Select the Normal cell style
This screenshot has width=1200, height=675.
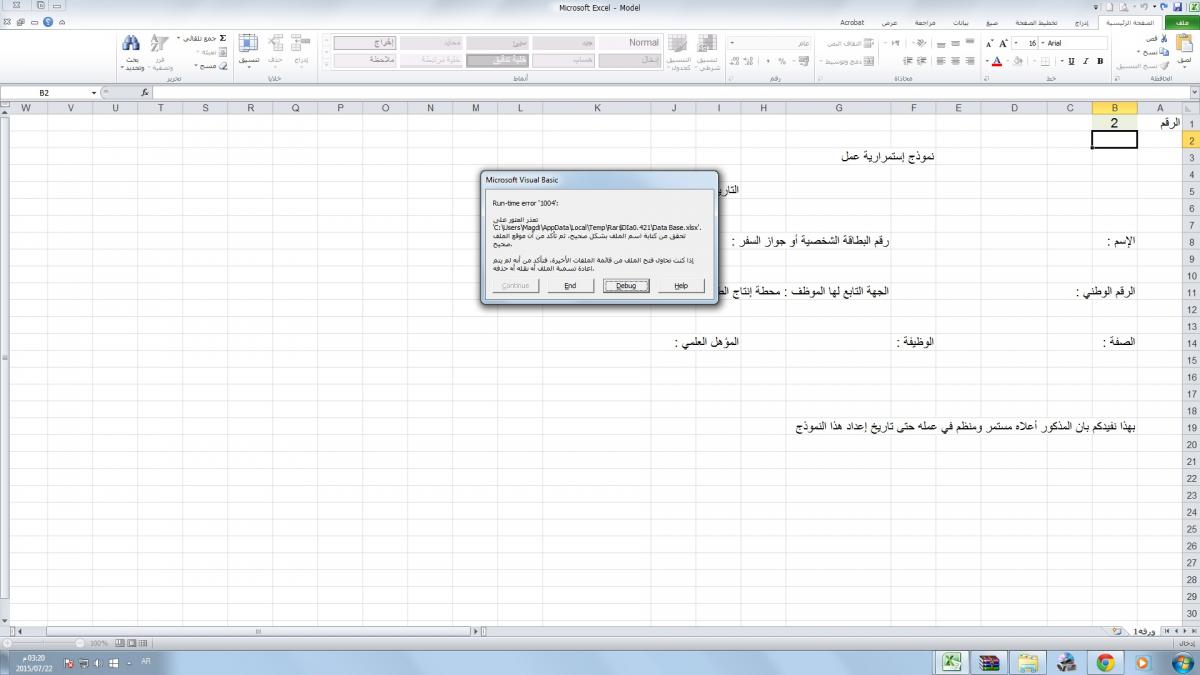pos(630,43)
